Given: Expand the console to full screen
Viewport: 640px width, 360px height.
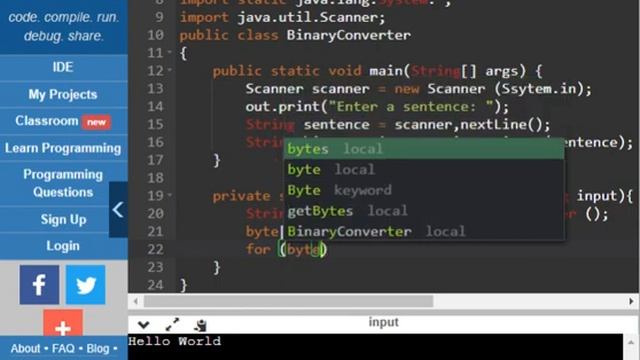Looking at the screenshot, I should click(172, 324).
